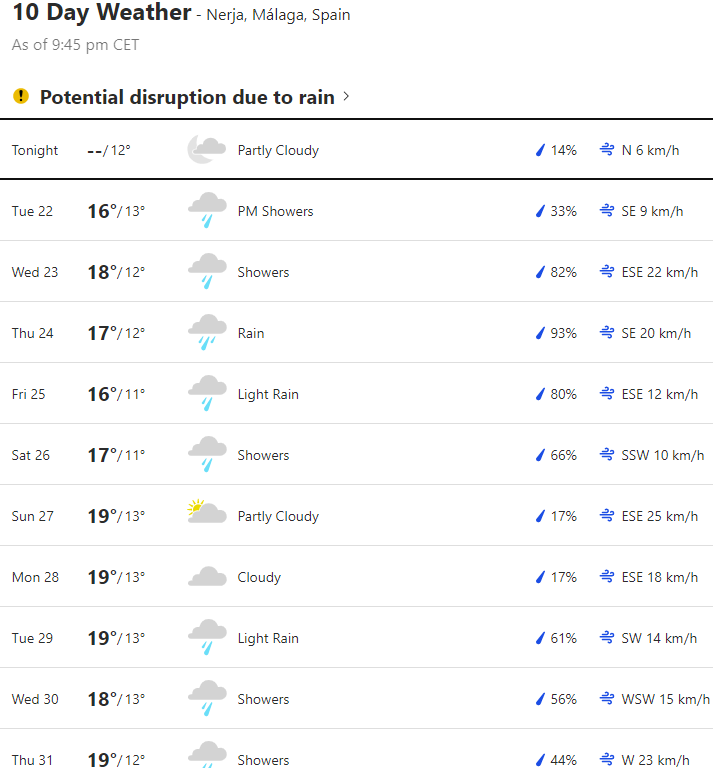Click the moon icon for Tonight

(206, 150)
